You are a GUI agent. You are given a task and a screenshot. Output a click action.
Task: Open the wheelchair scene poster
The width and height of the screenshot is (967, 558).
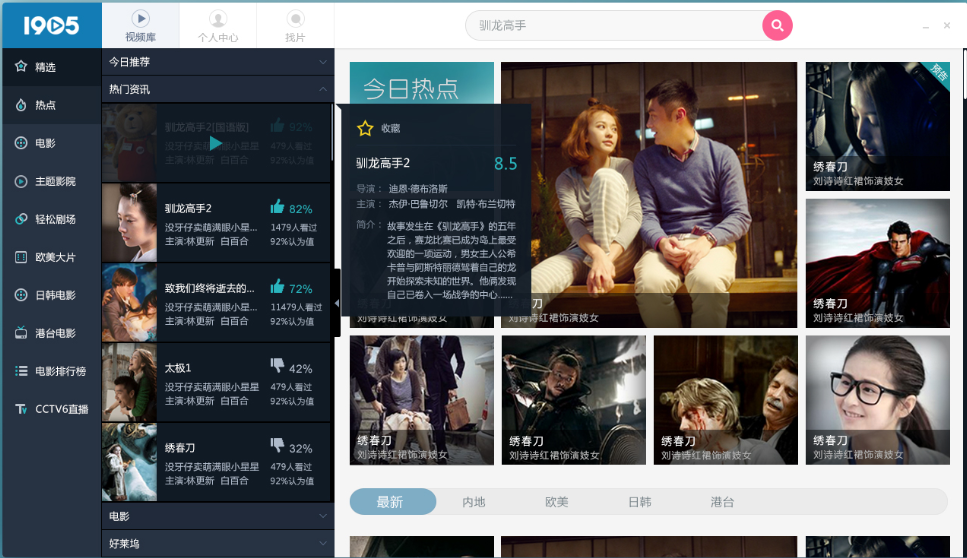(x=422, y=400)
